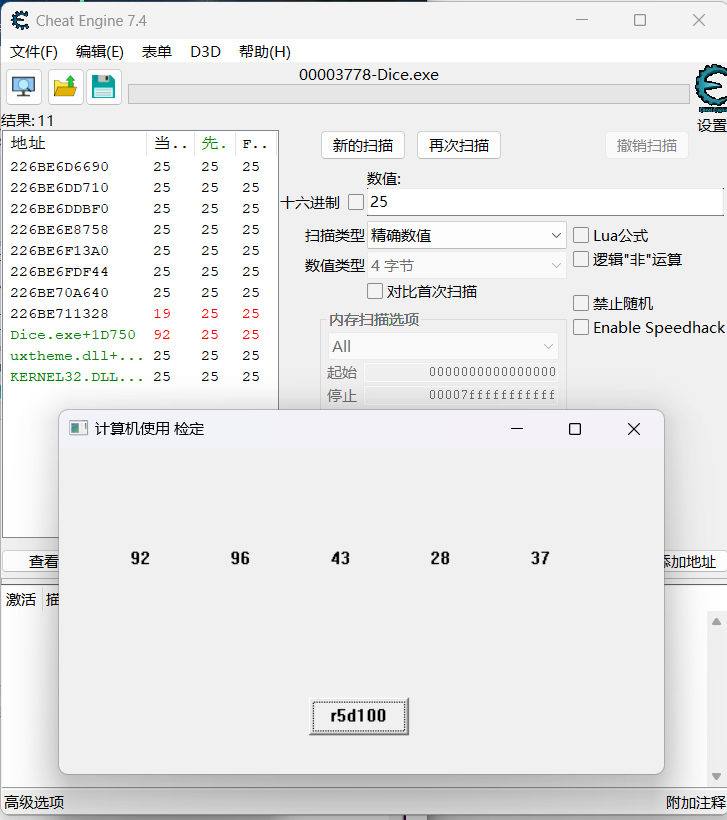Click the open folder toolbar icon
This screenshot has height=820, width=727.
(x=65, y=87)
